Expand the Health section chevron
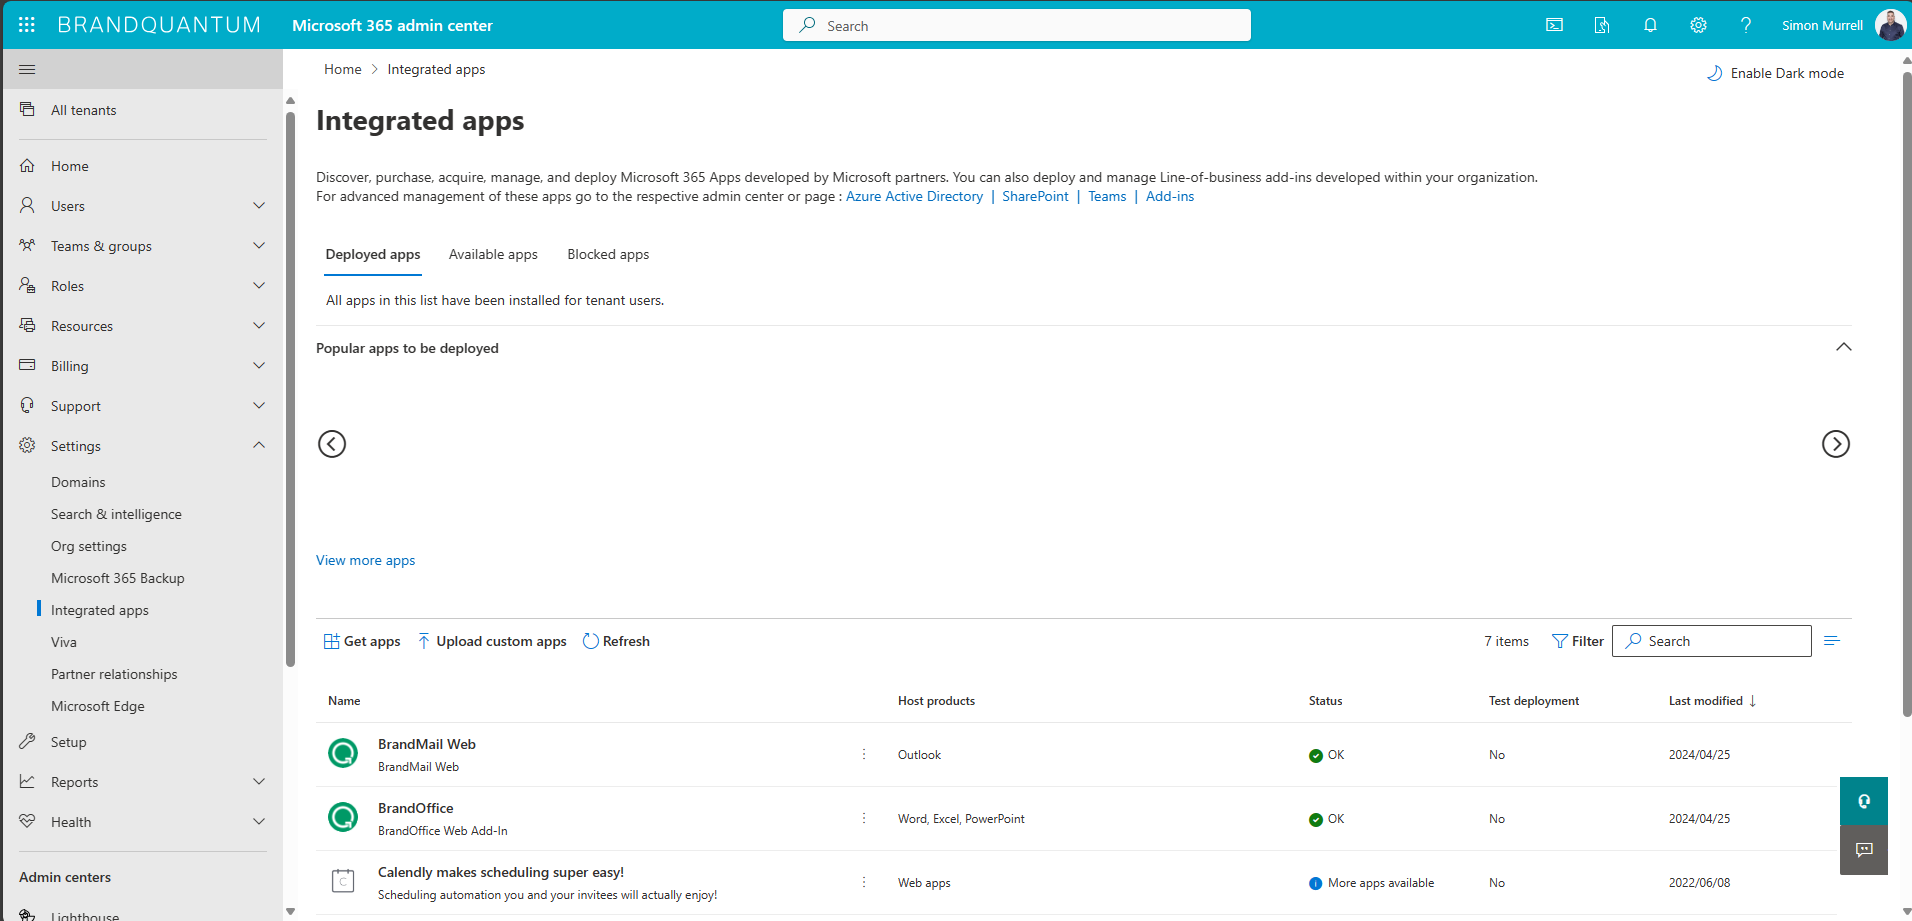The height and width of the screenshot is (921, 1912). click(x=259, y=822)
